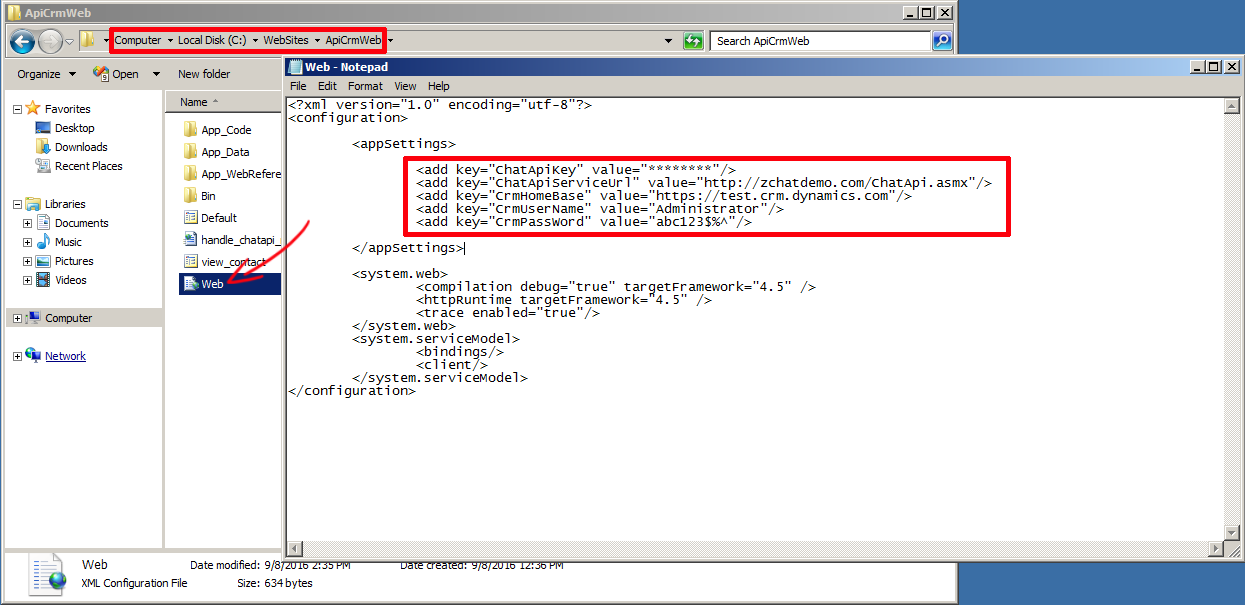Expand the Documents library node
Screen dimensions: 1245x605
[27, 223]
